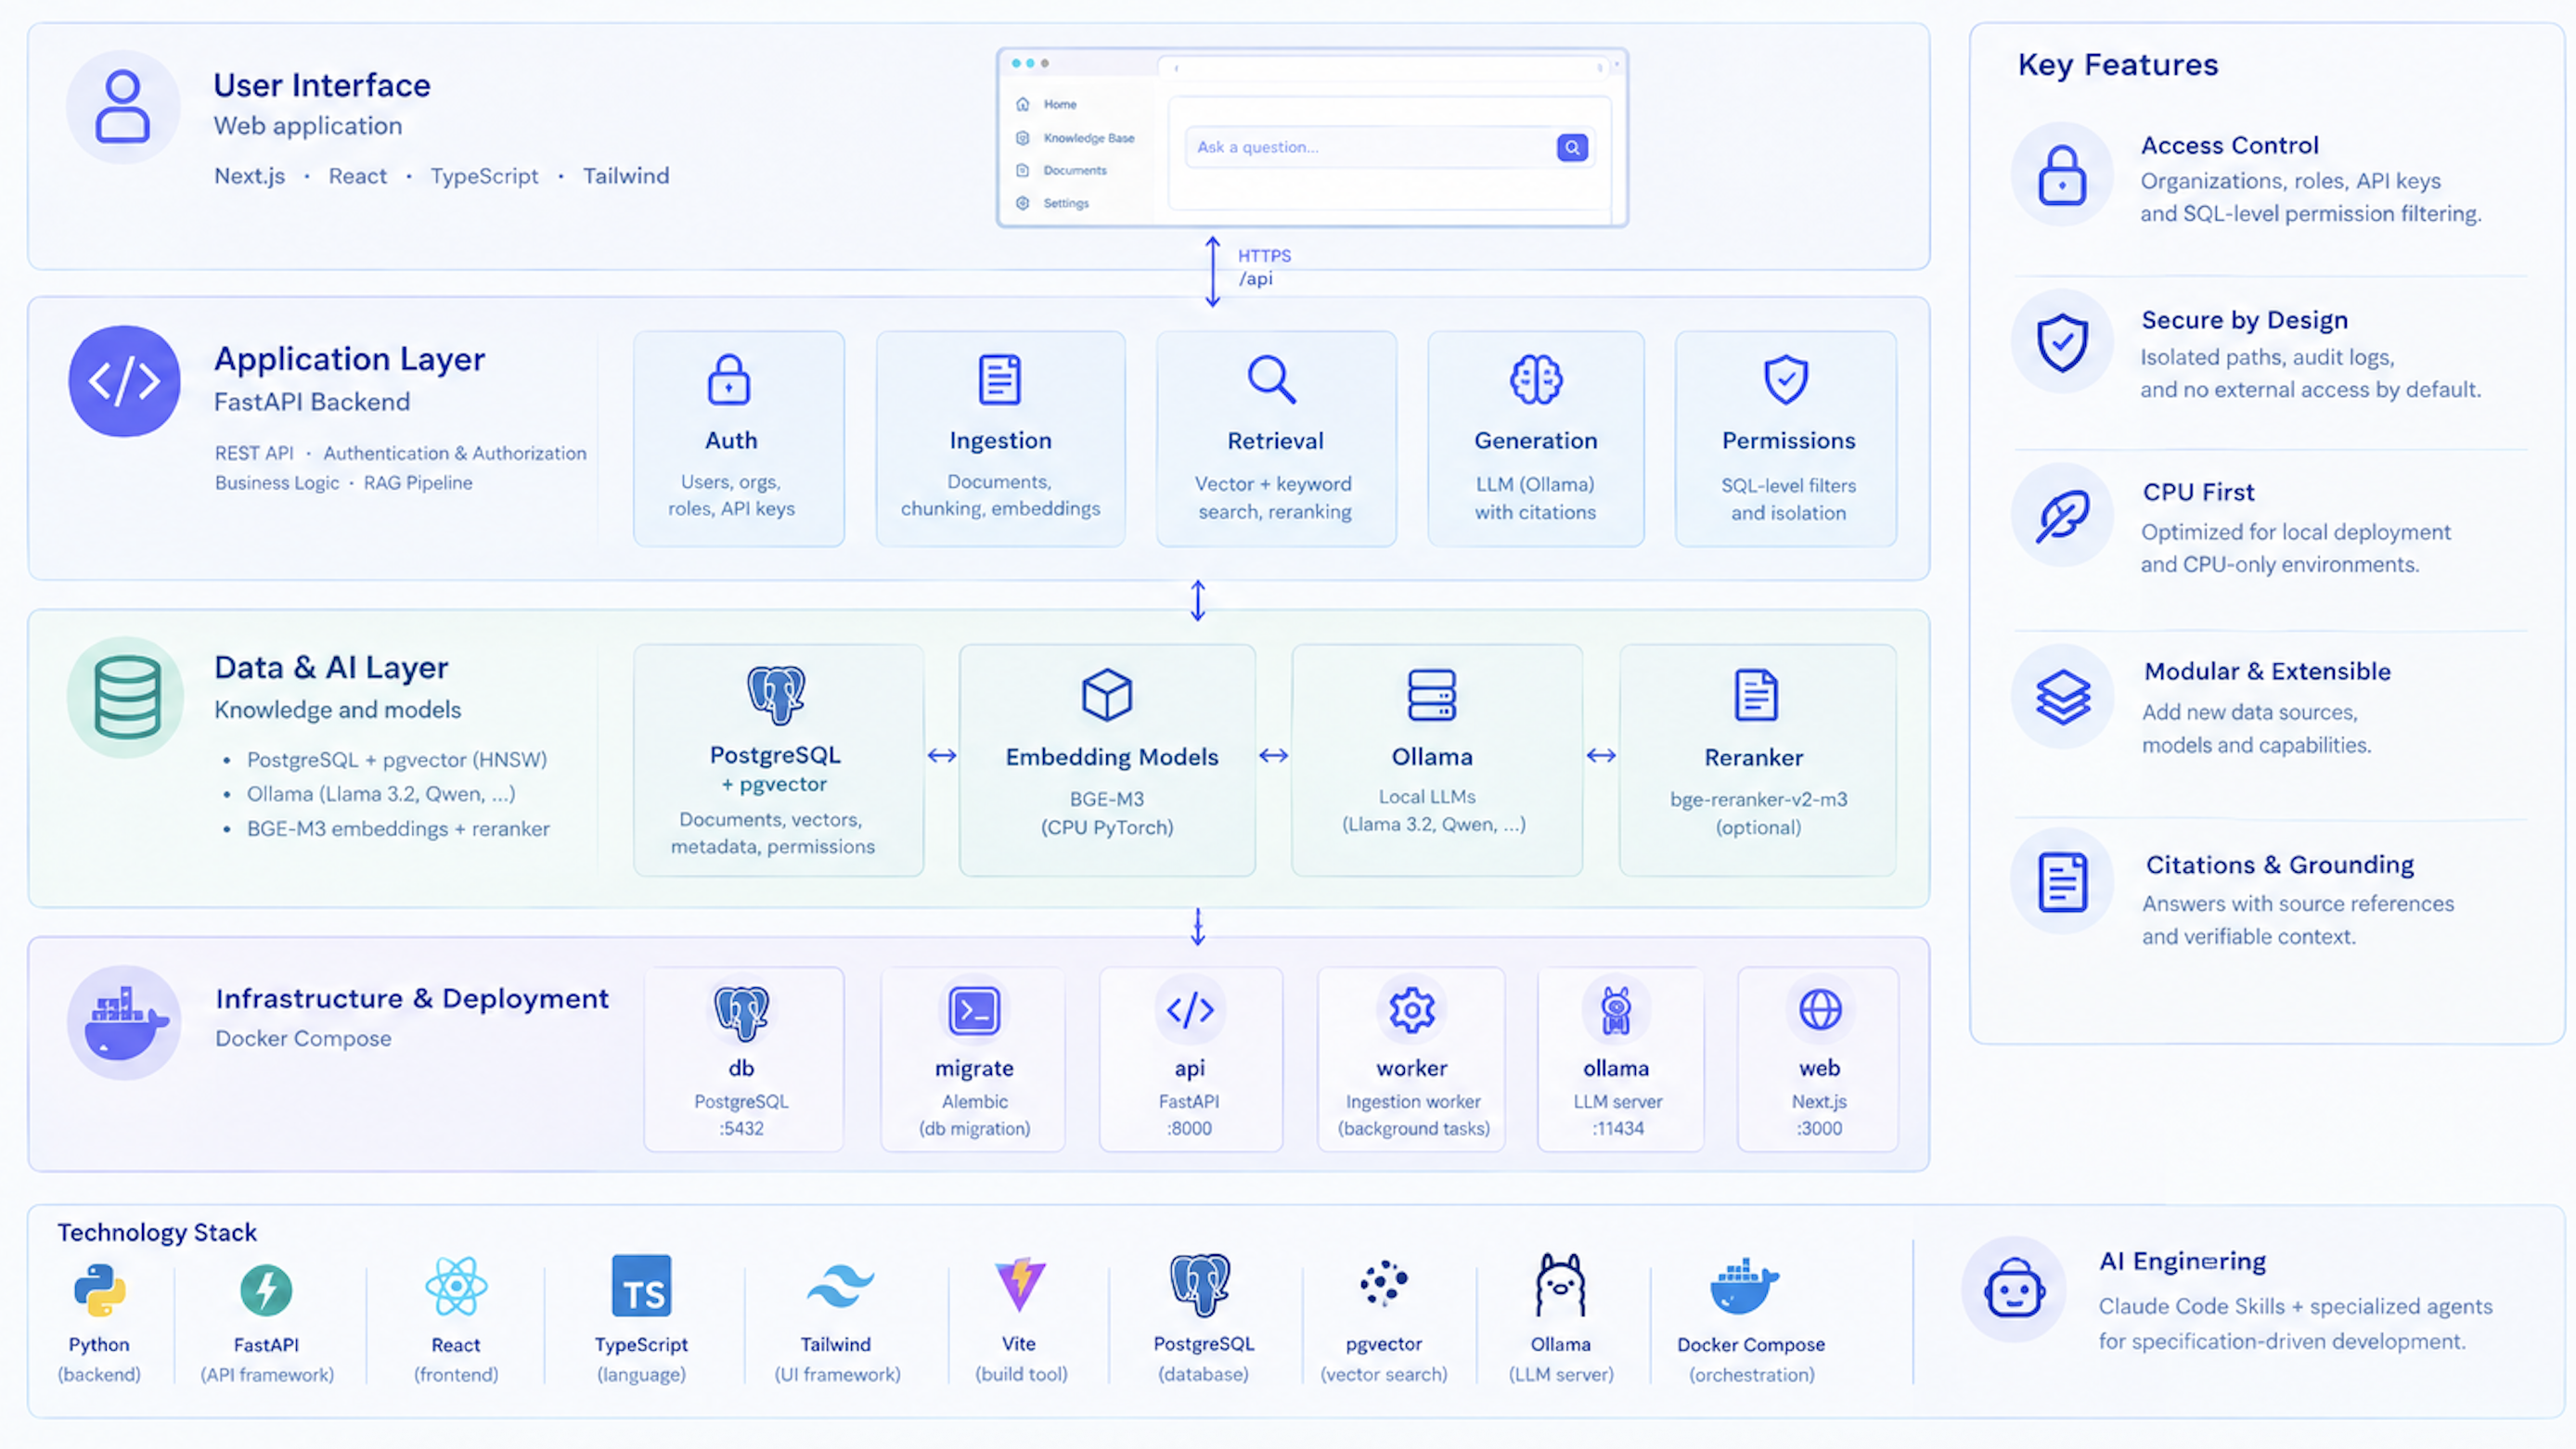Click the api FastAPI :8000 card
This screenshot has height=1449, width=2576.
click(x=1190, y=1059)
